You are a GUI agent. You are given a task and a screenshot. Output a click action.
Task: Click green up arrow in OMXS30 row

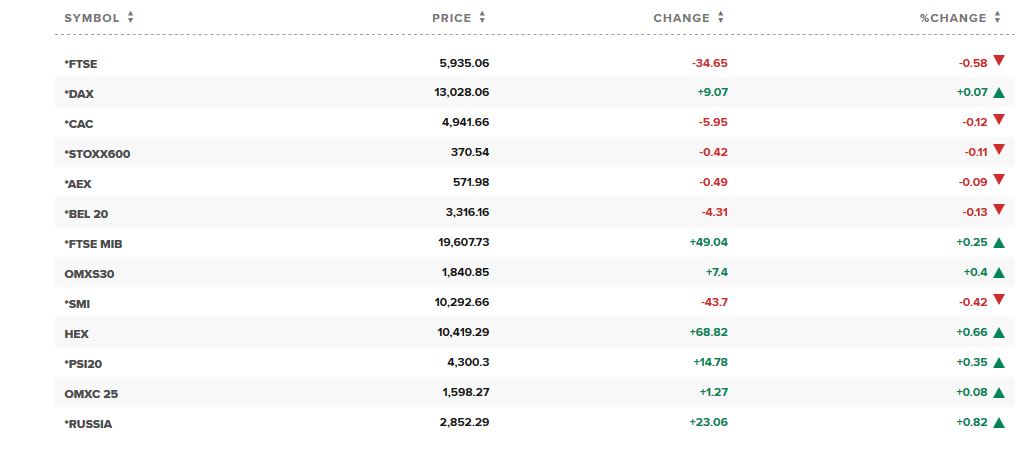coord(998,273)
